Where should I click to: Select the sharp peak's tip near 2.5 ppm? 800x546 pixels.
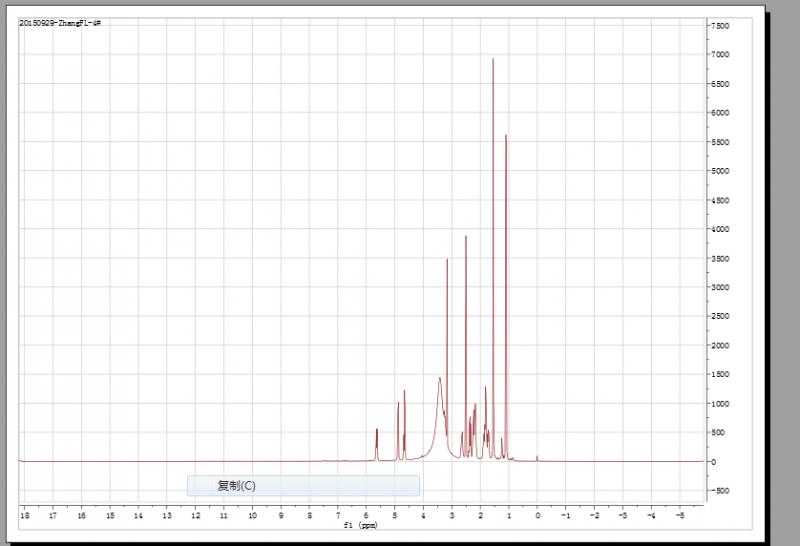pyautogui.click(x=466, y=237)
